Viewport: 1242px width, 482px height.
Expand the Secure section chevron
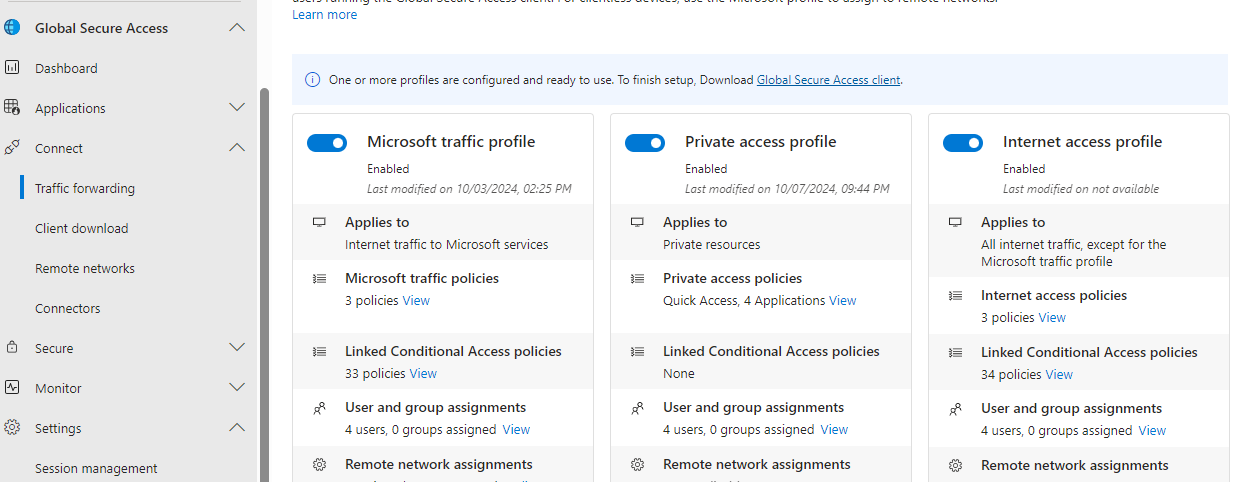click(x=237, y=347)
